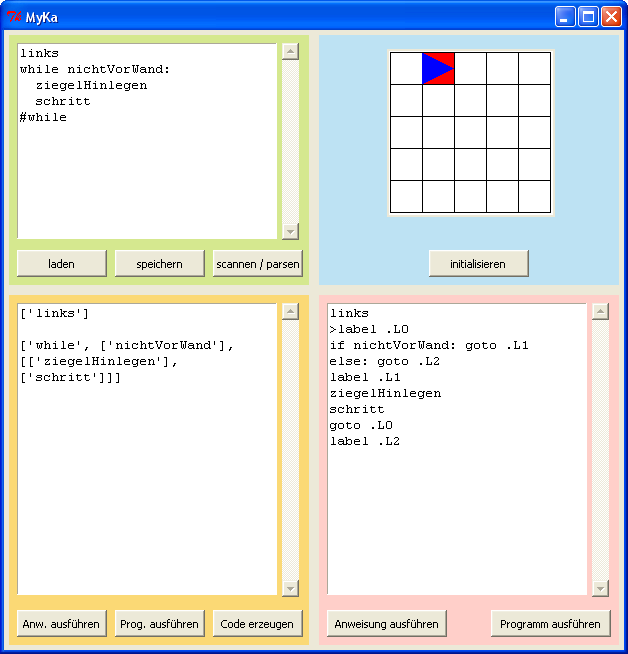628x654 pixels.
Task: Click the line 'while nichtVorWand:' in source editor
Action: coord(95,69)
